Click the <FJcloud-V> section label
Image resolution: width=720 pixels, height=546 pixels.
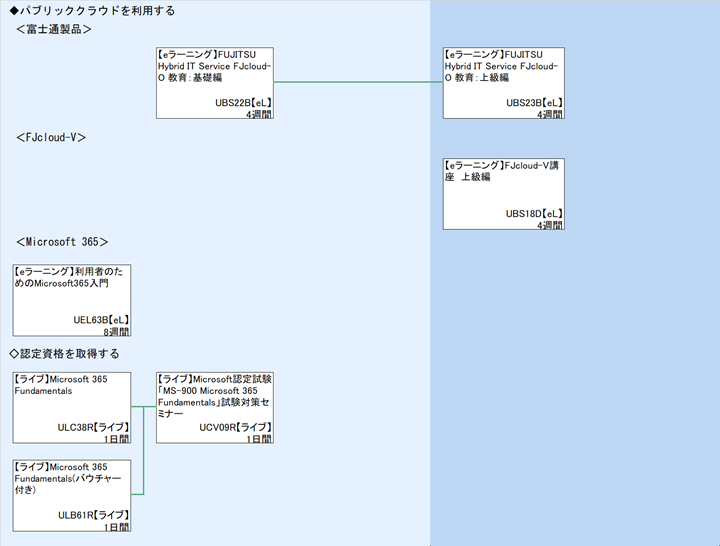51,137
